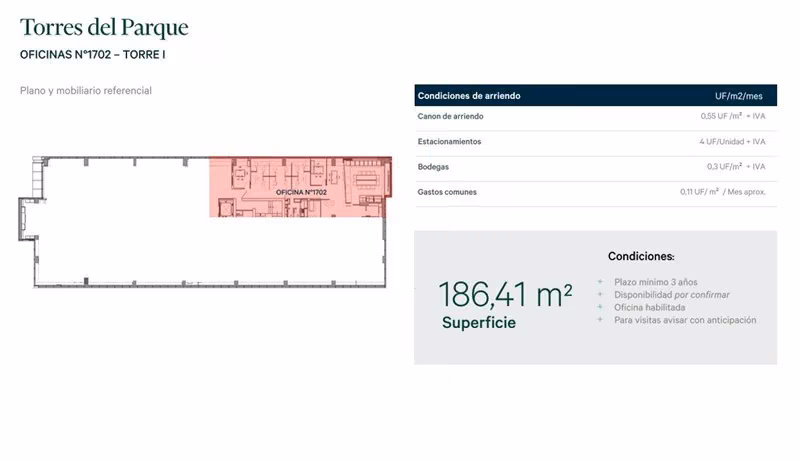Select the Estacionamientos row label

pos(449,142)
